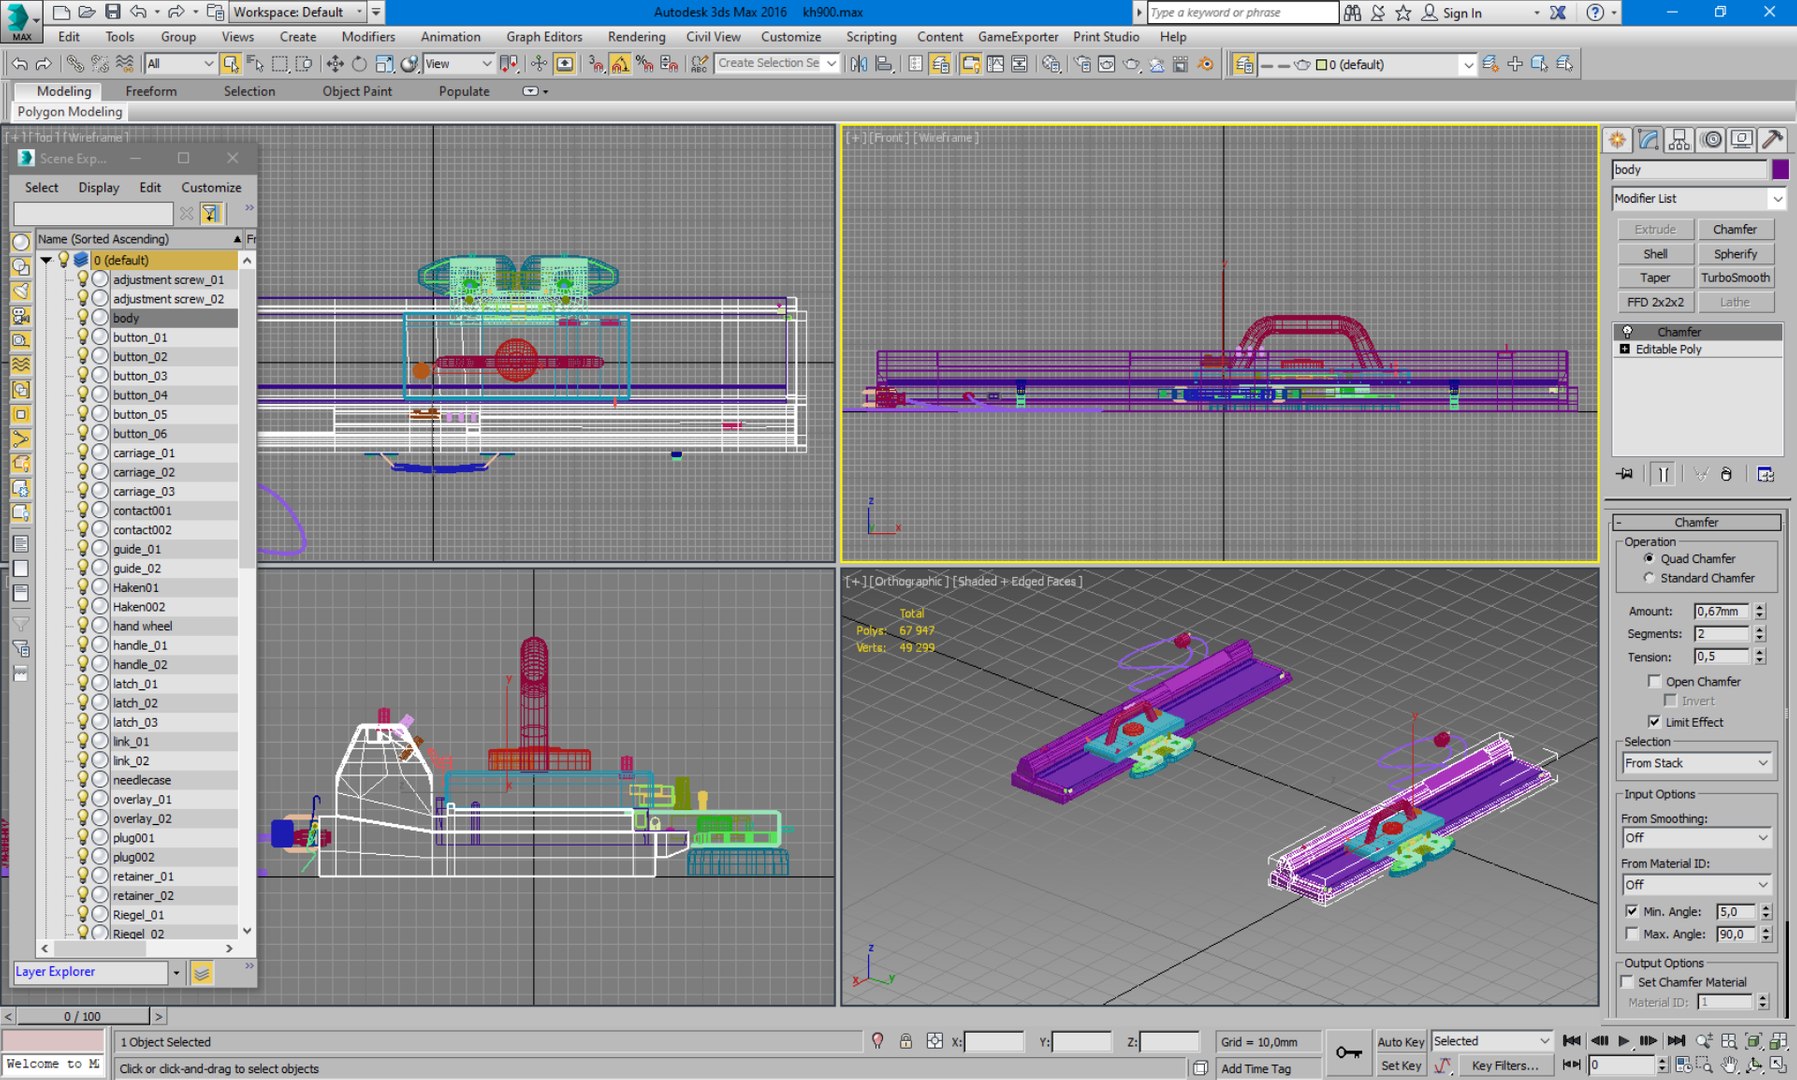Enable the Max. Angle checkbox
This screenshot has width=1797, height=1080.
(1632, 934)
